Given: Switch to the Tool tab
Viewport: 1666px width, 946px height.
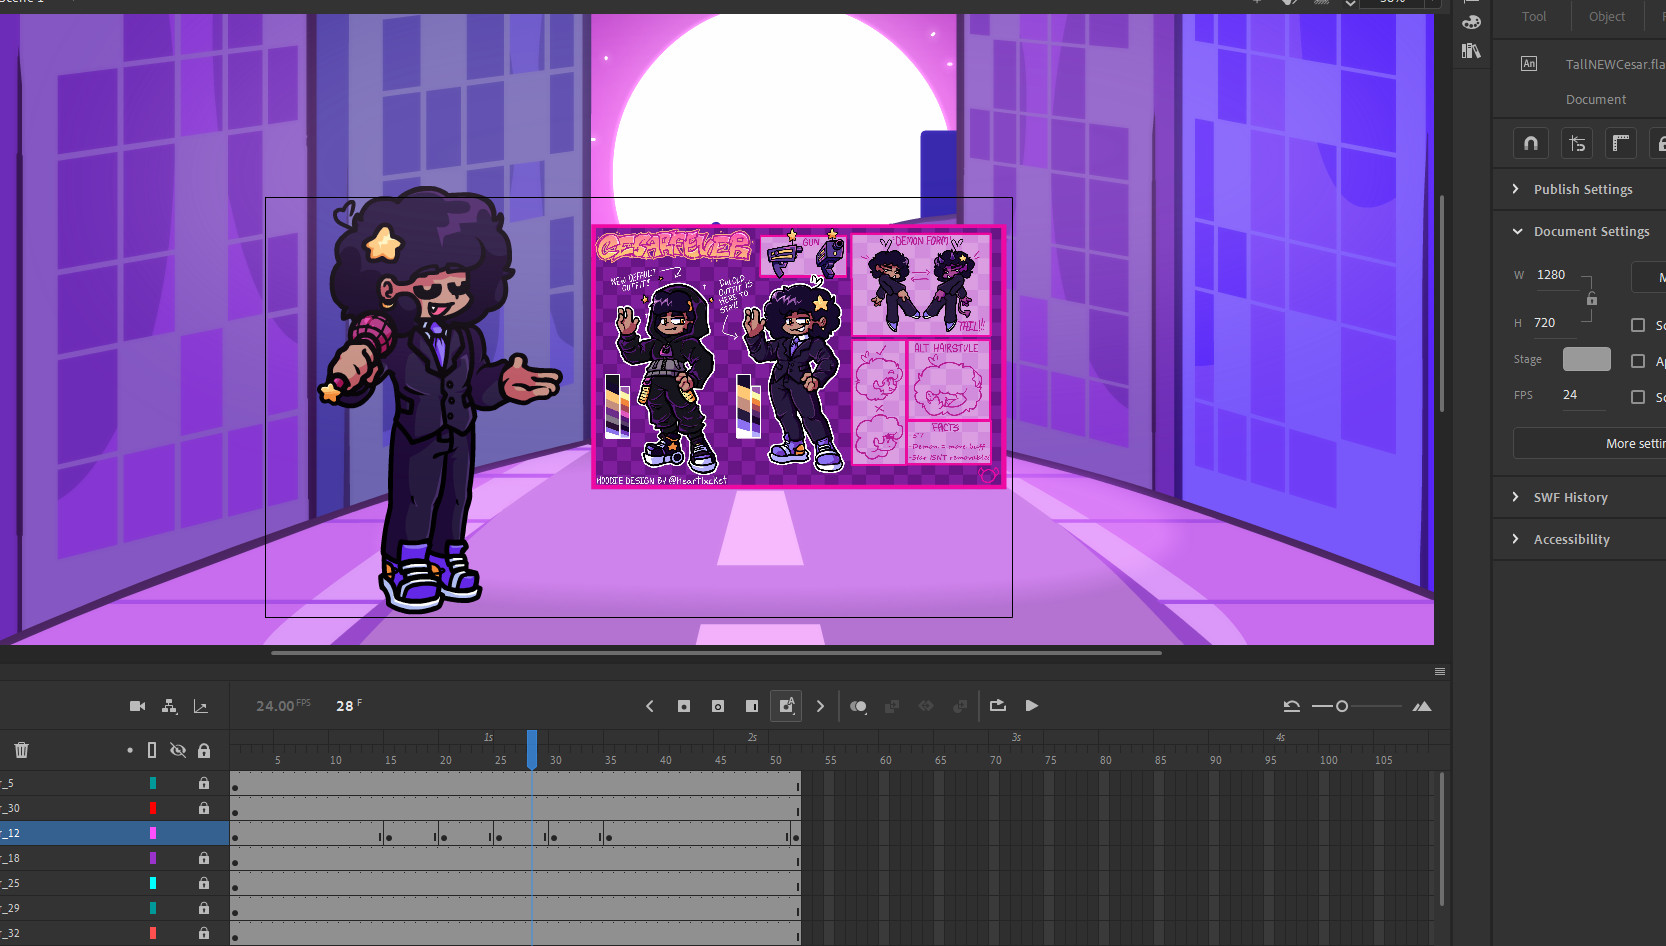Looking at the screenshot, I should pos(1533,16).
